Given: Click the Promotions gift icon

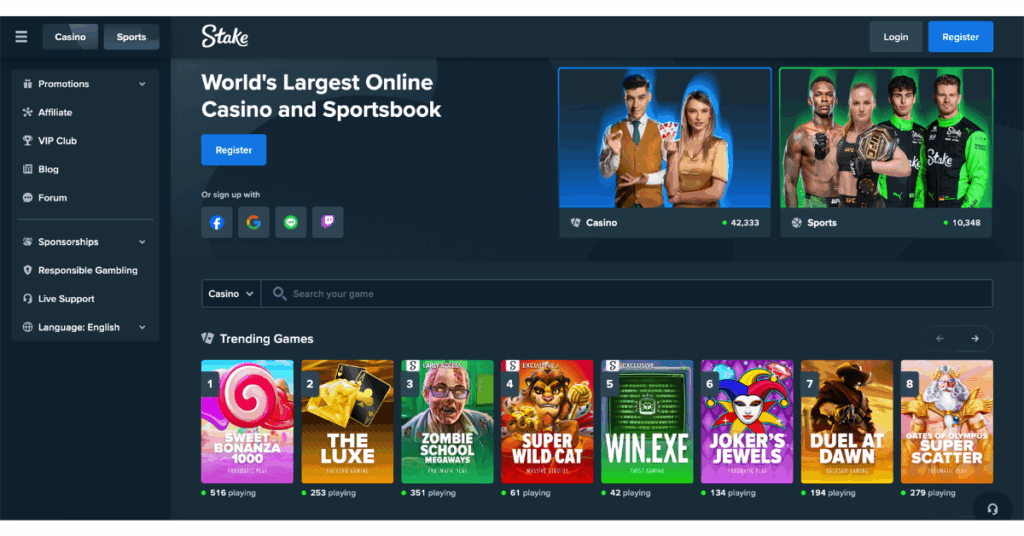Looking at the screenshot, I should click(27, 84).
